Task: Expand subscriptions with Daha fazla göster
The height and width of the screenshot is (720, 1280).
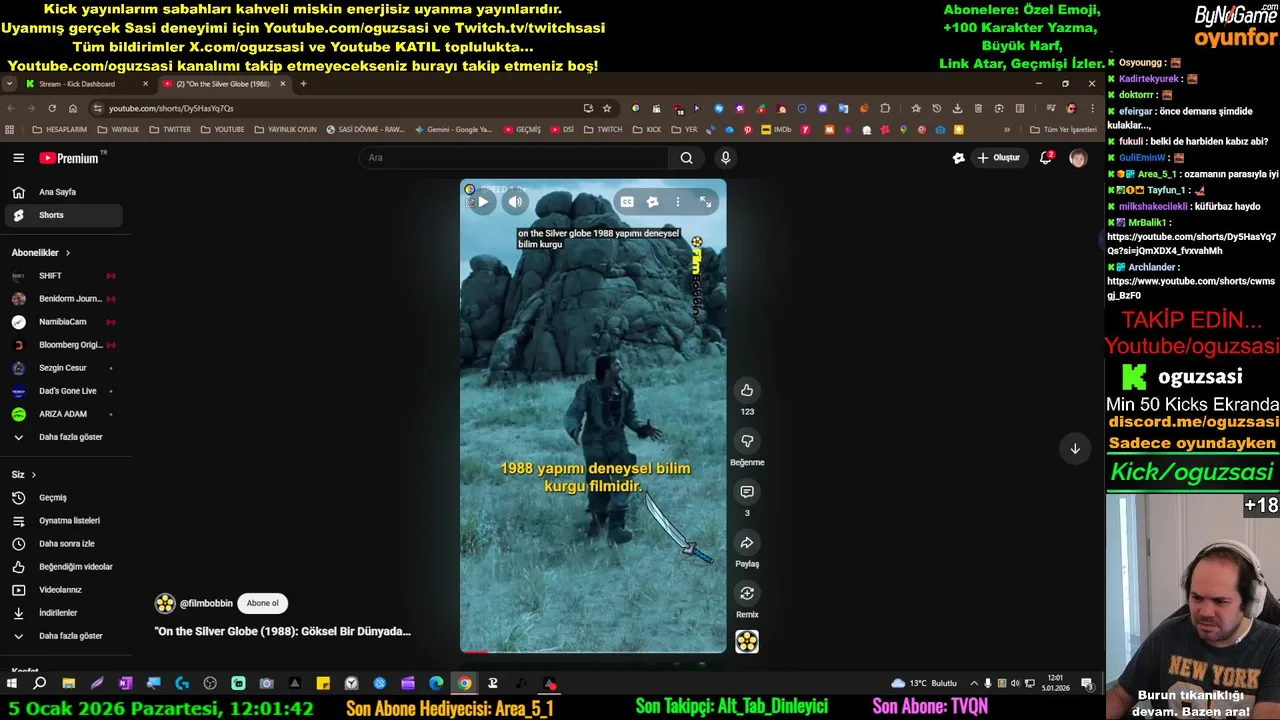Action: [x=62, y=437]
